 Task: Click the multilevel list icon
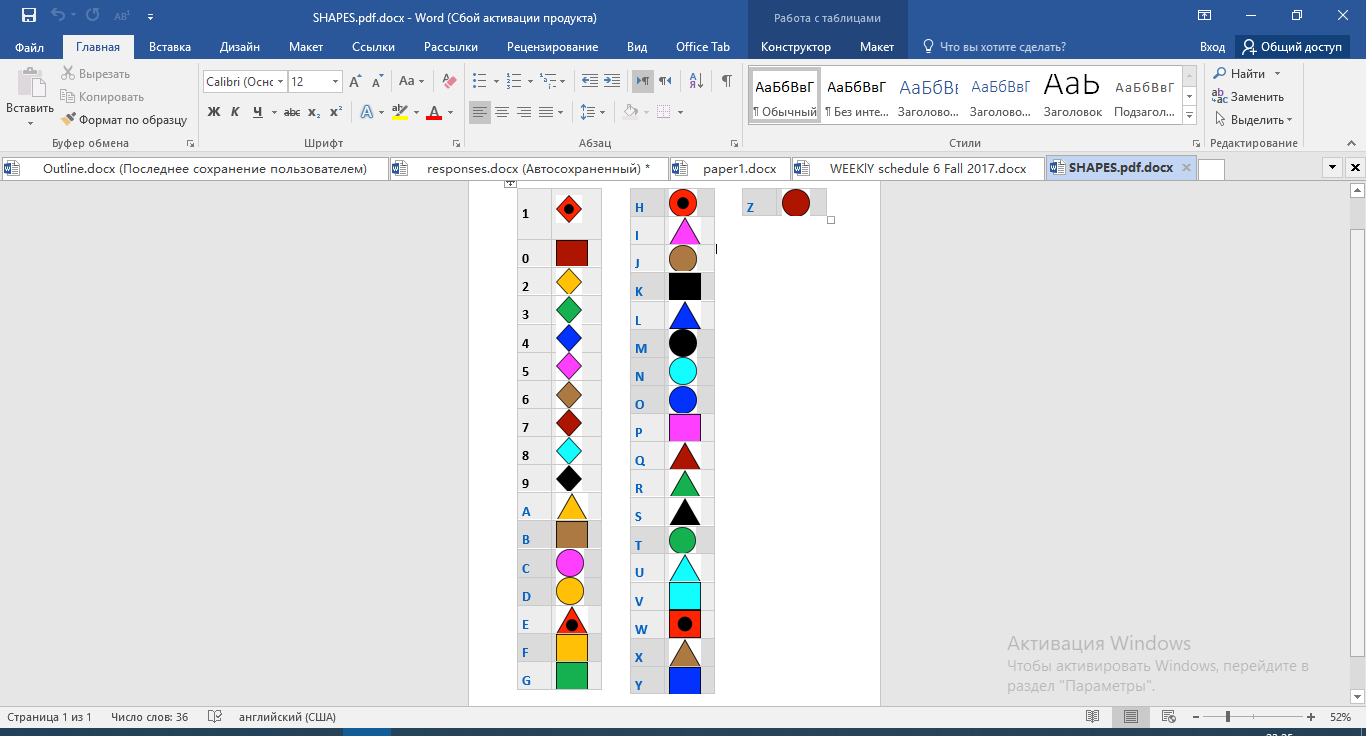pos(549,82)
